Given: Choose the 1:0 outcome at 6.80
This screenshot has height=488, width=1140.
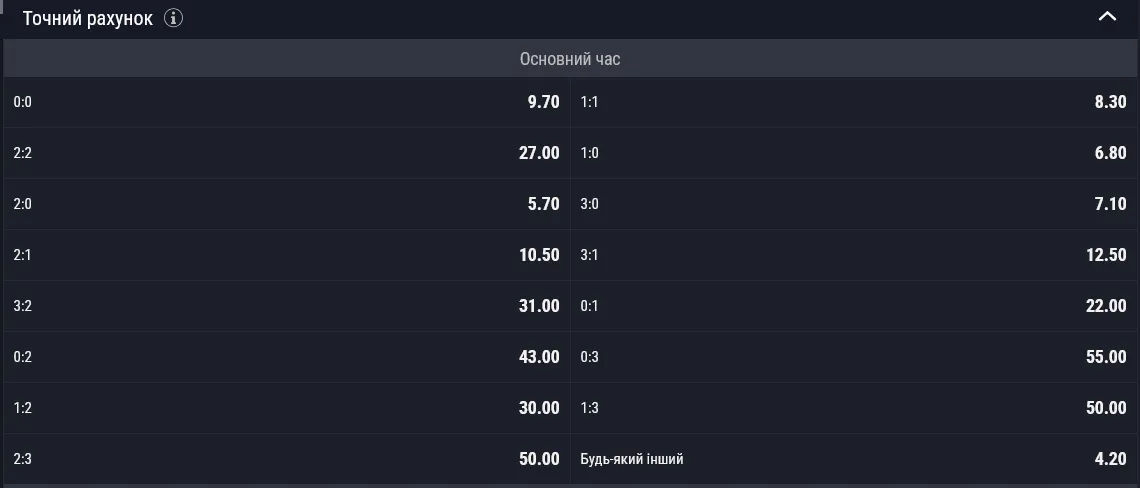Looking at the screenshot, I should (854, 153).
